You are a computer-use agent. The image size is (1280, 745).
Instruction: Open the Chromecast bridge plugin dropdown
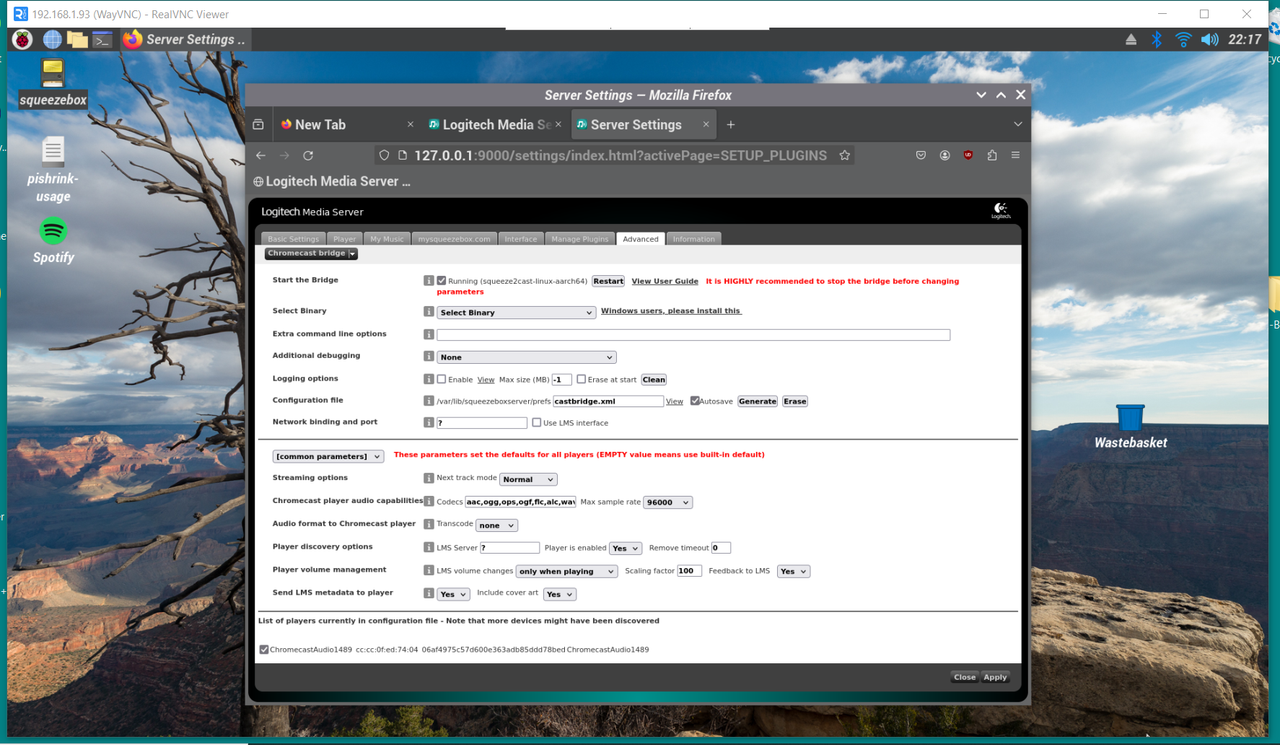coord(311,254)
